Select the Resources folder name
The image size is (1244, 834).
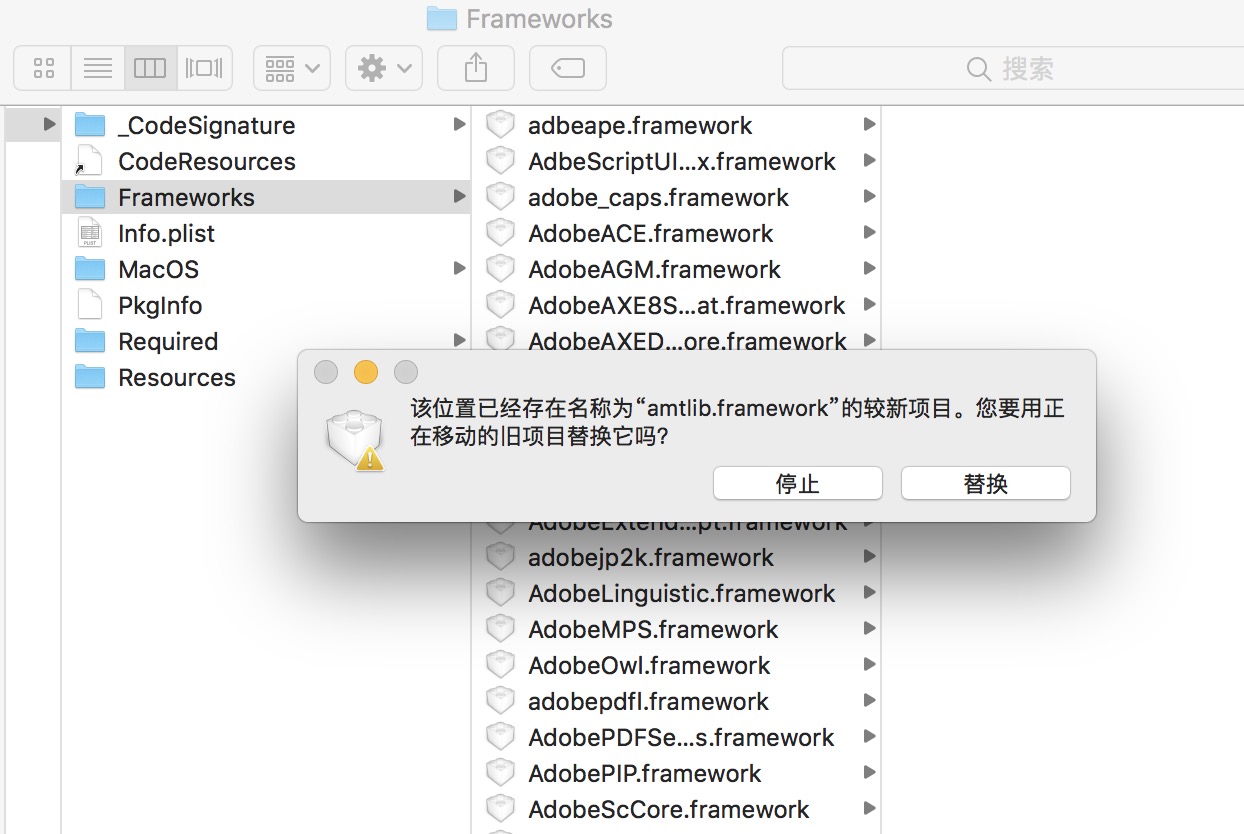pos(177,377)
